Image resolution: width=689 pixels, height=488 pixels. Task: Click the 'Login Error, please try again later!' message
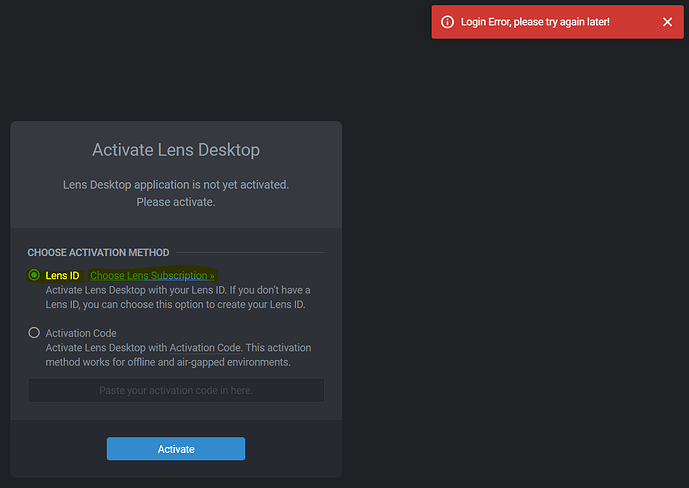pyautogui.click(x=535, y=22)
